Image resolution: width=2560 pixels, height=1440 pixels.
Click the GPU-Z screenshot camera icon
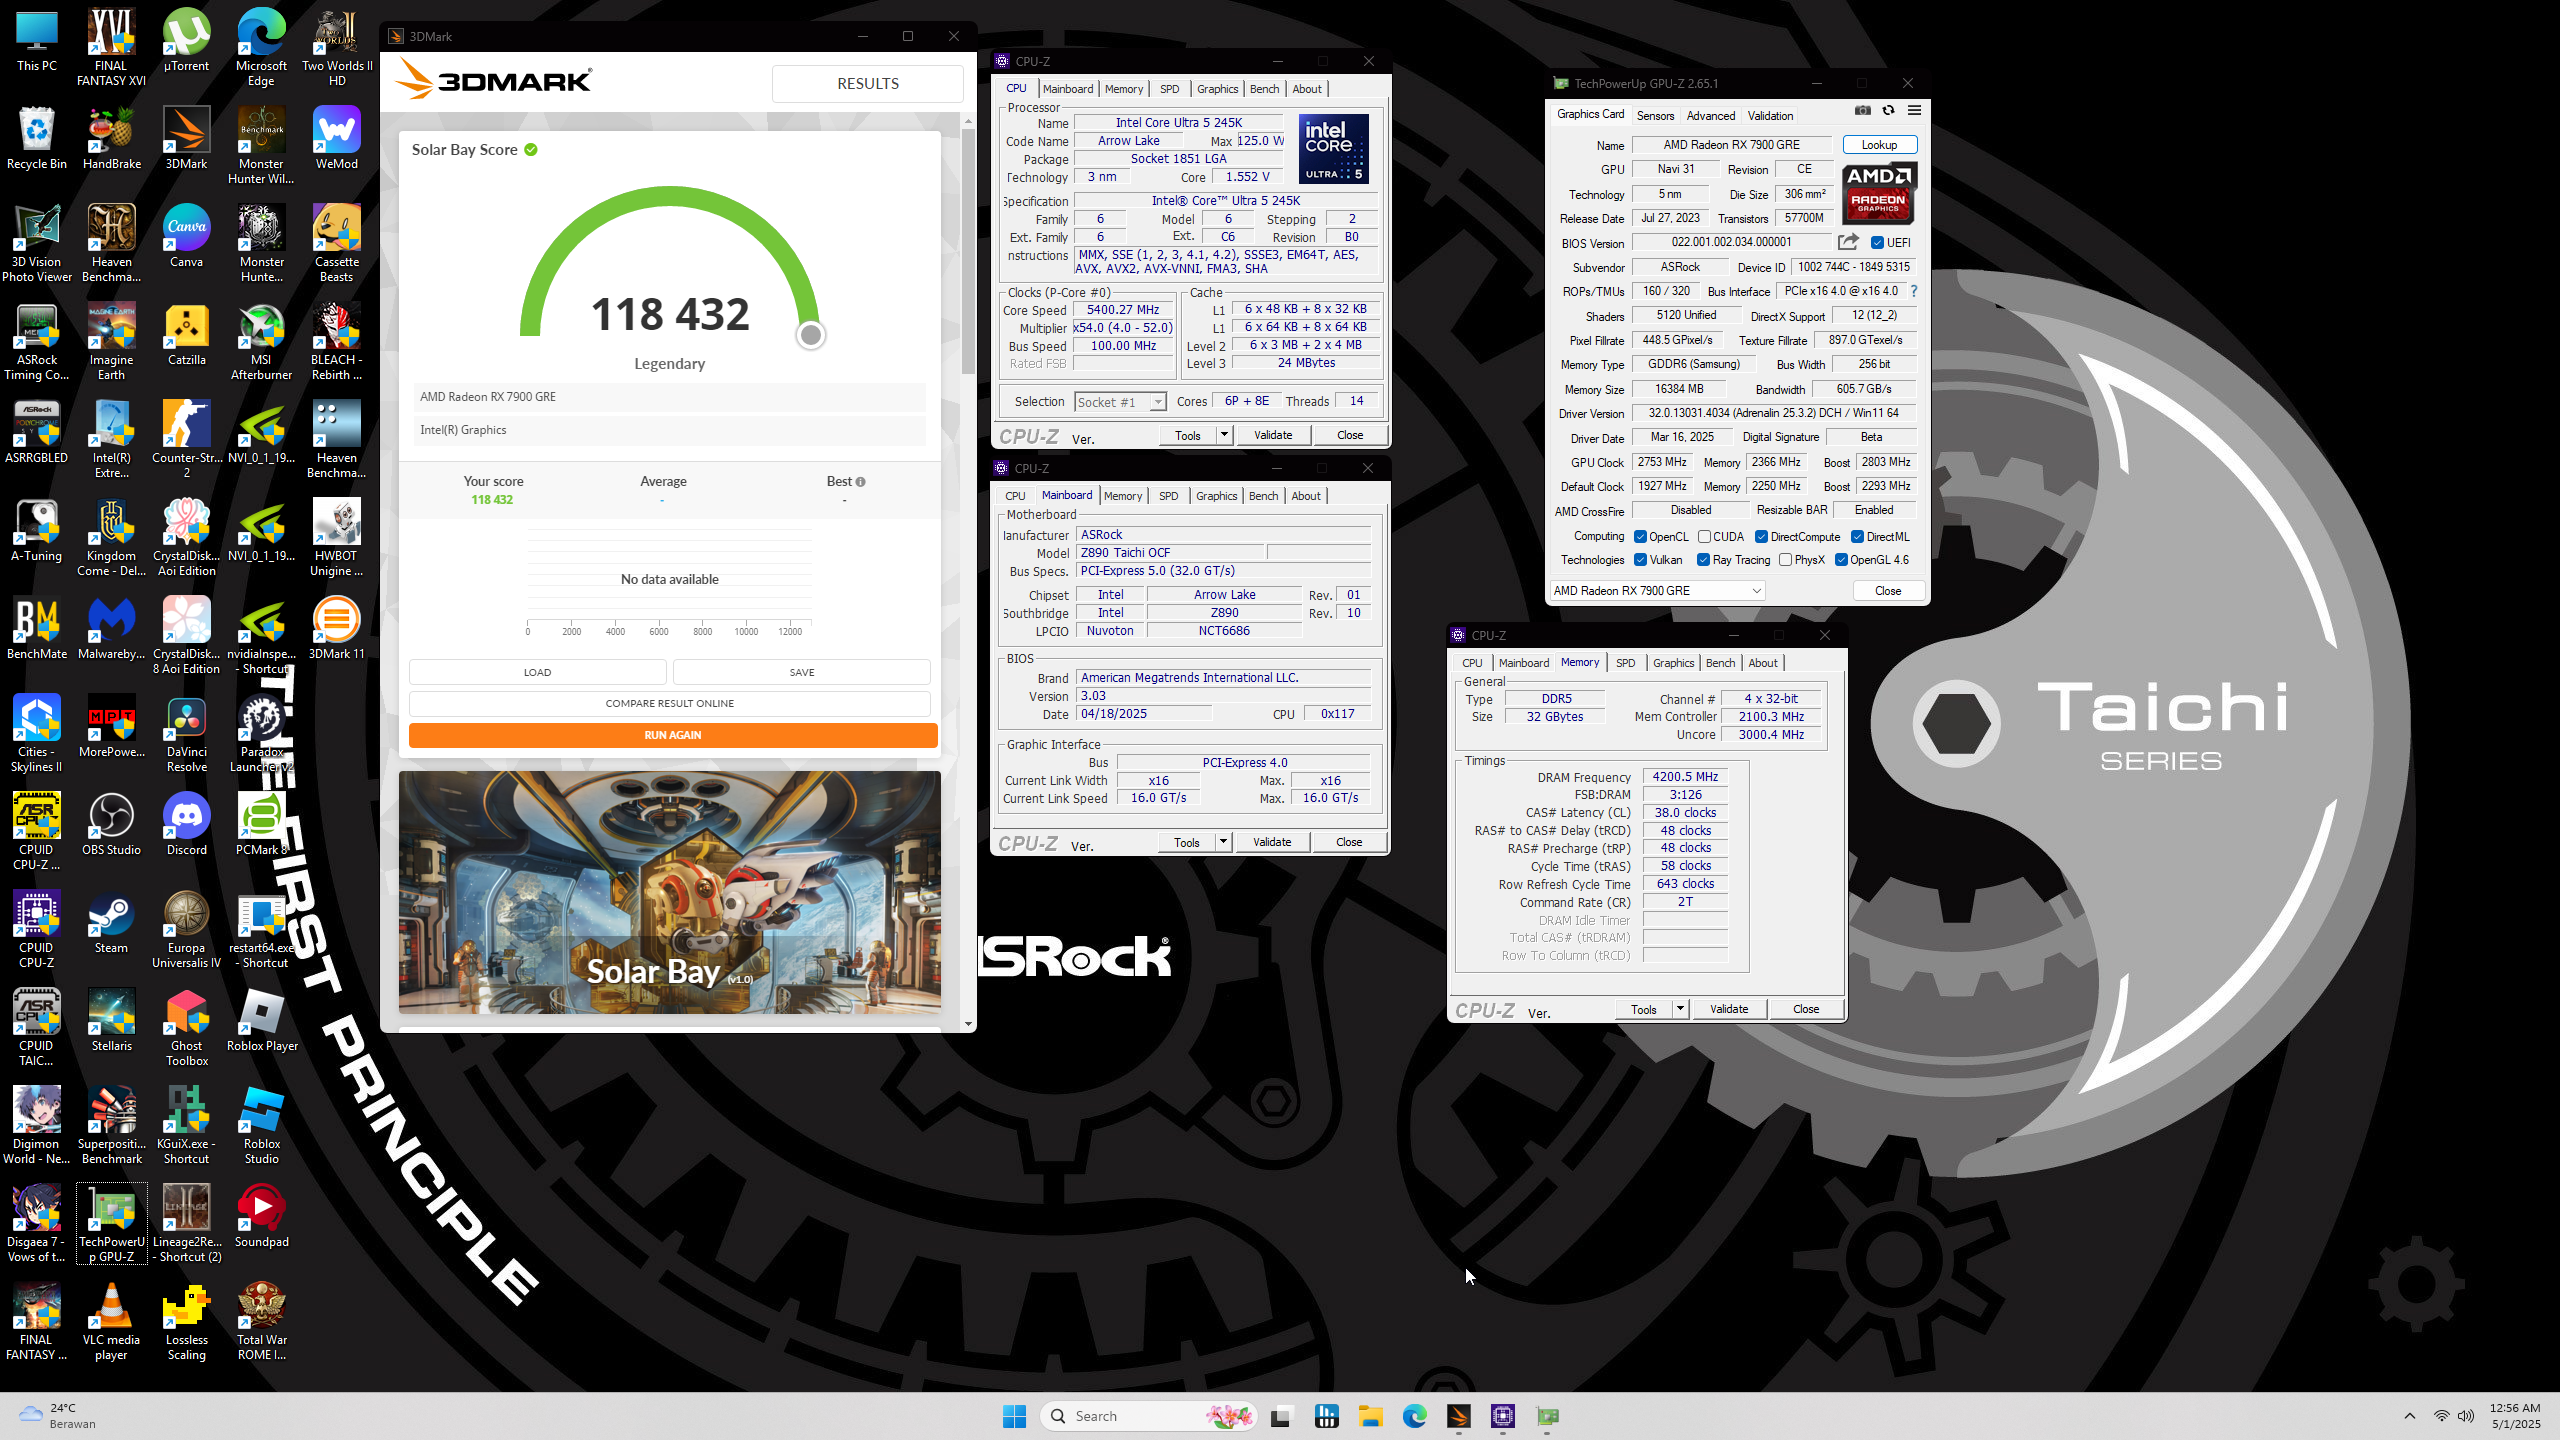1862,111
